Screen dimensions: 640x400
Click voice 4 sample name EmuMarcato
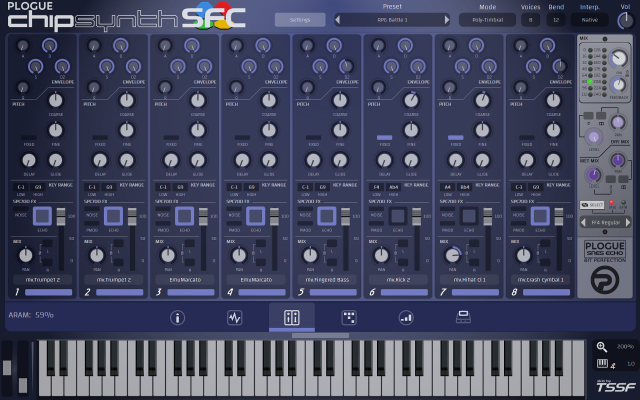[256, 280]
